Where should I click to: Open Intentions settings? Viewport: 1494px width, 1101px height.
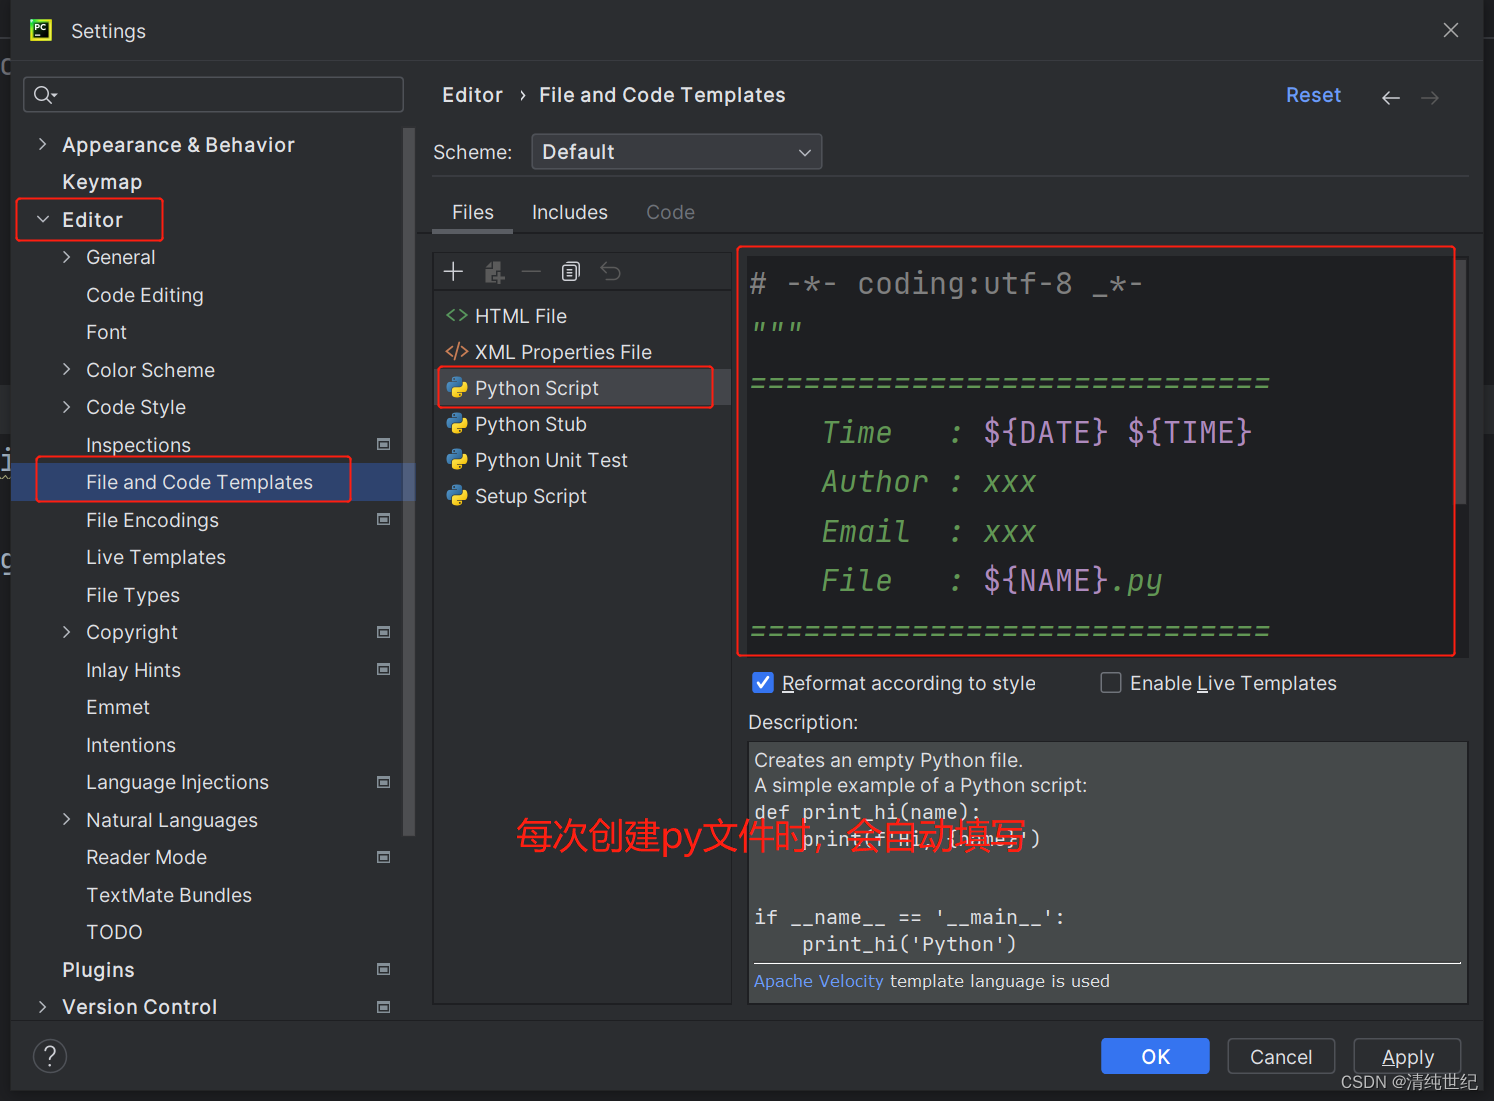(131, 745)
